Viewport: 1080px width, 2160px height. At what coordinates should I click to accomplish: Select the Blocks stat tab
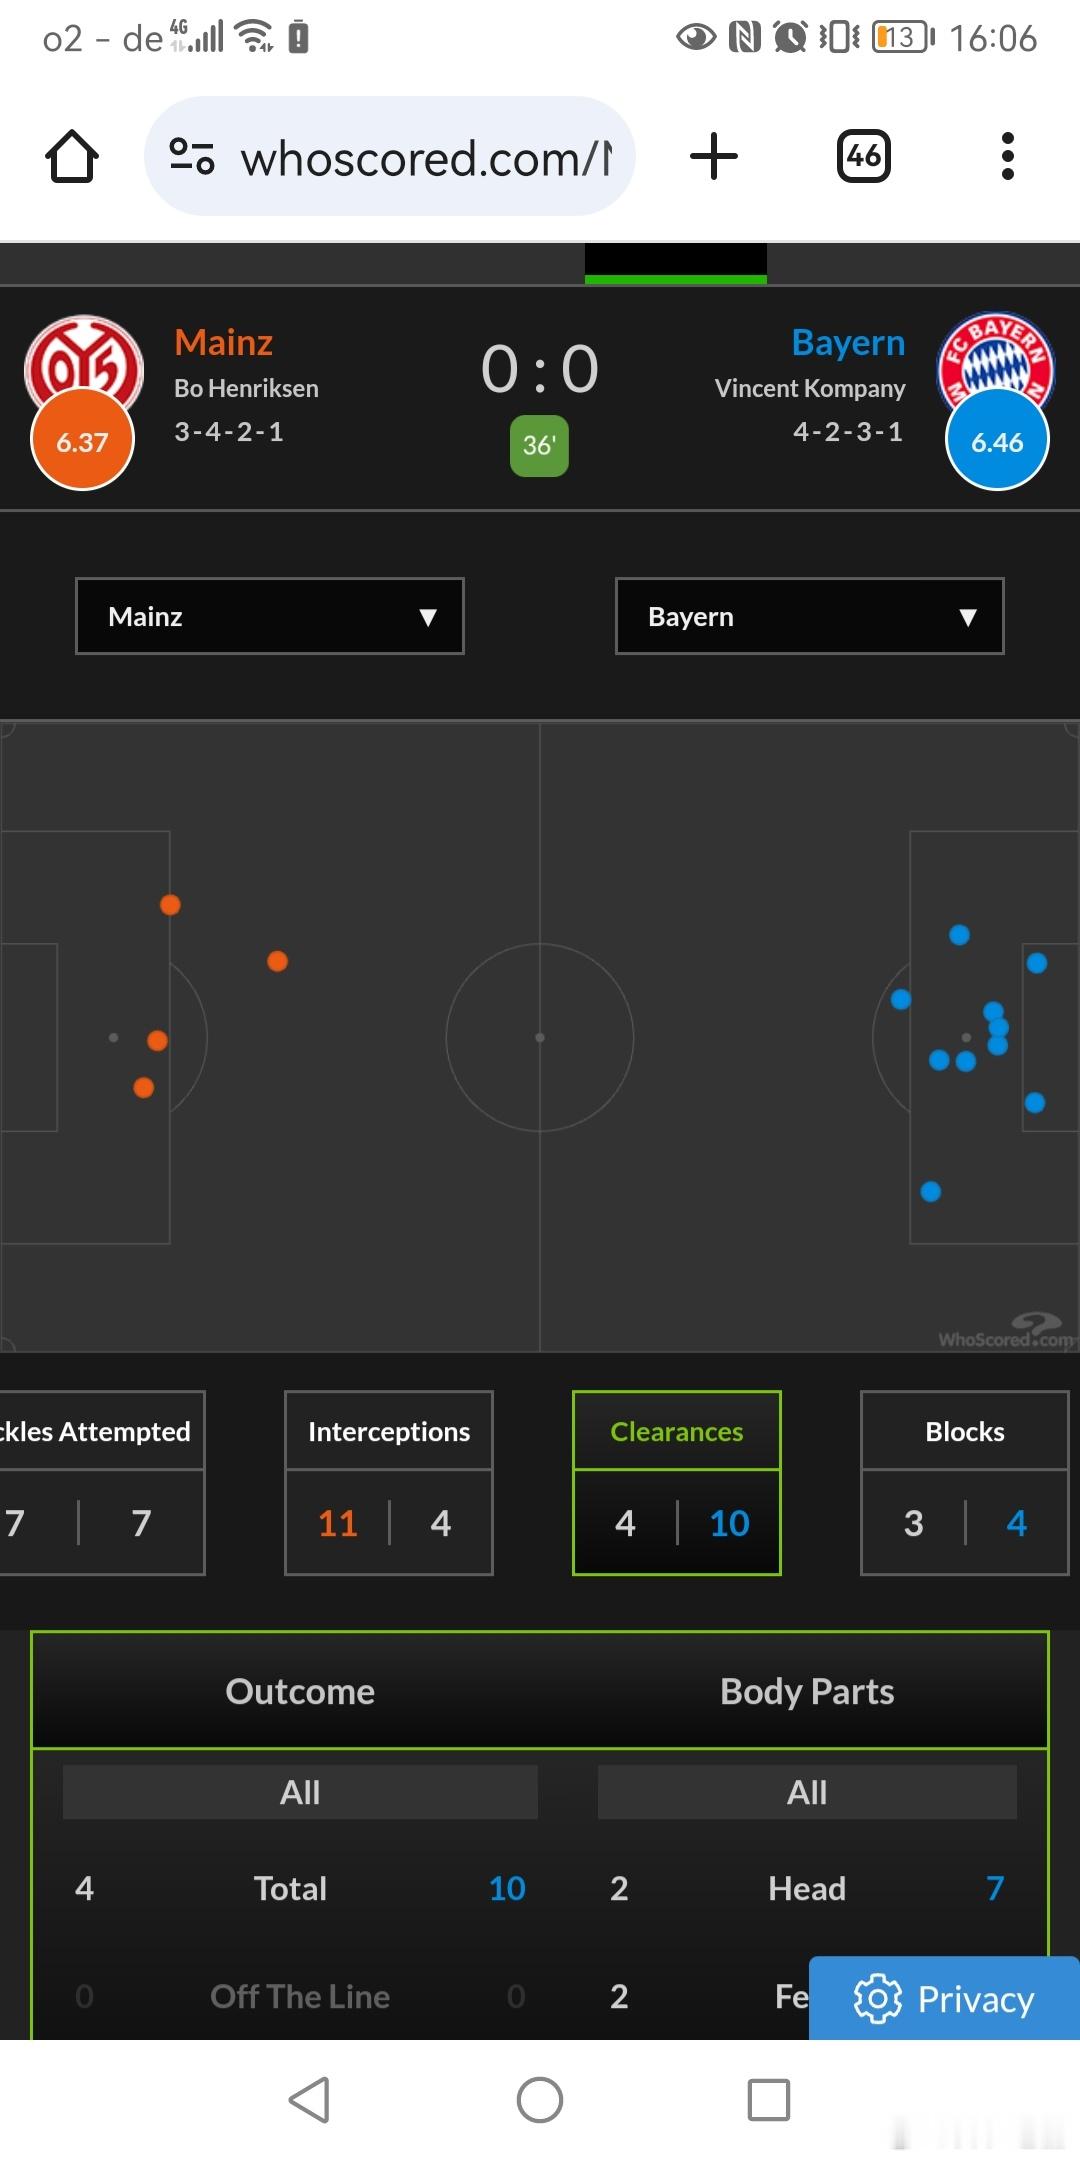(x=965, y=1483)
